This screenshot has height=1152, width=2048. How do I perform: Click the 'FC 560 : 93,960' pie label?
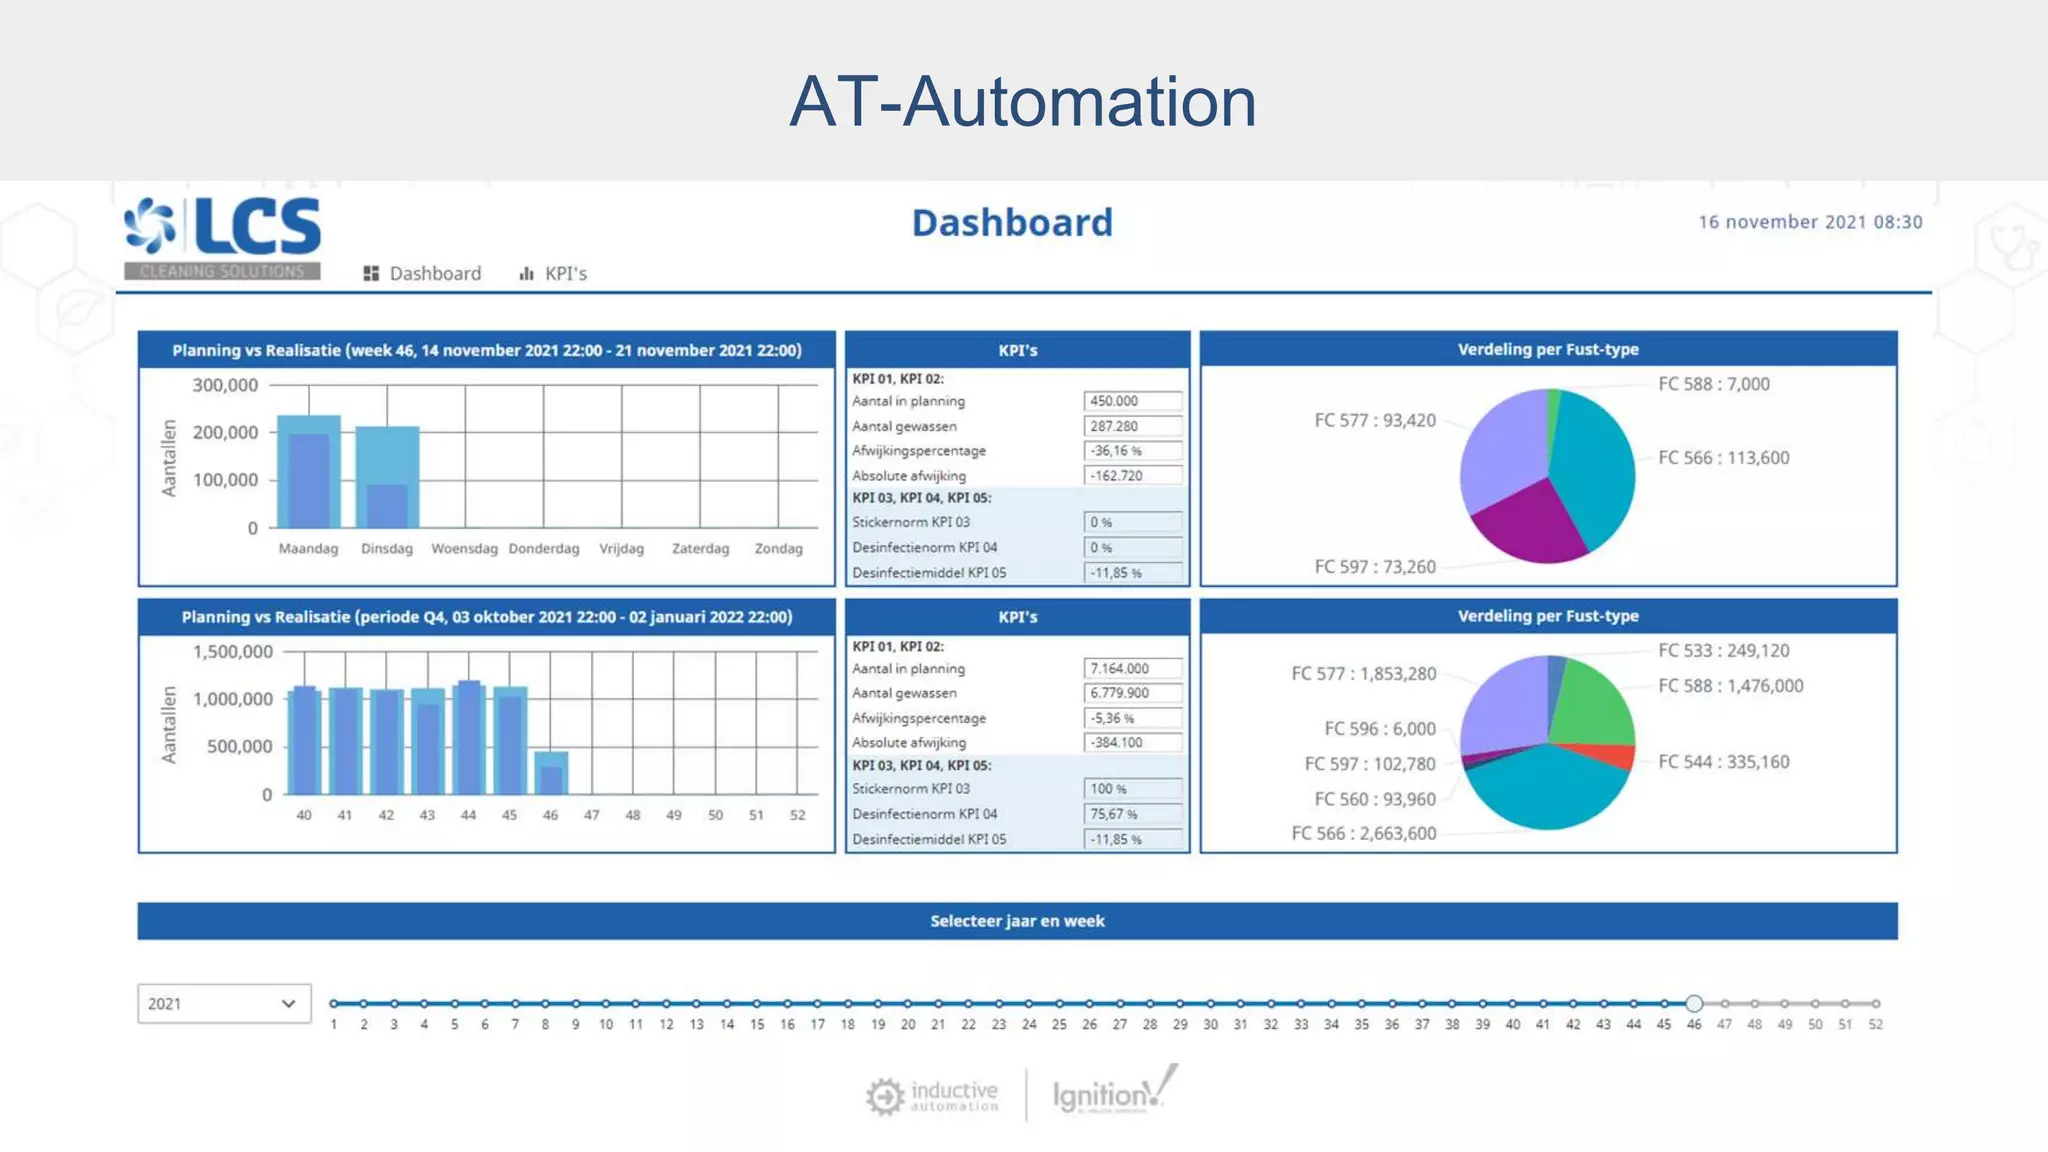[x=1375, y=800]
